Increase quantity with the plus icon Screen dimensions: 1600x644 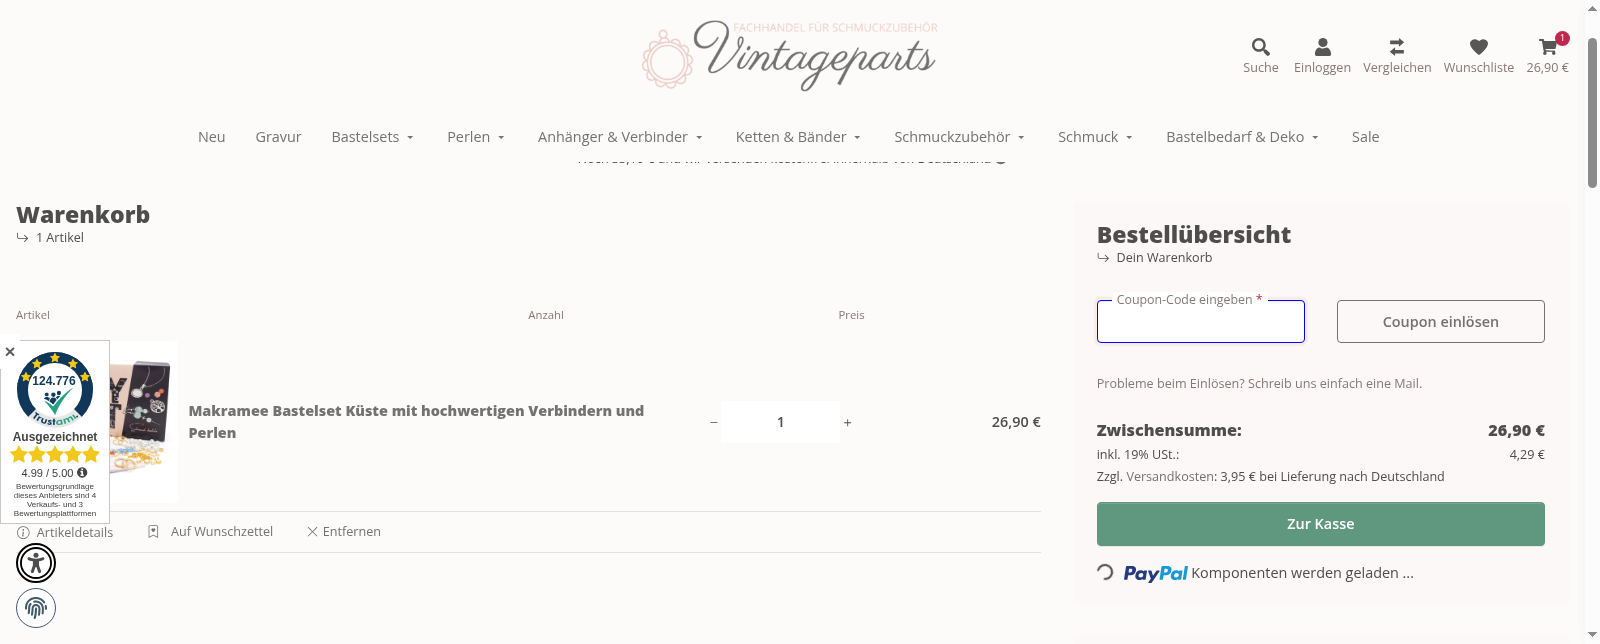pos(847,422)
